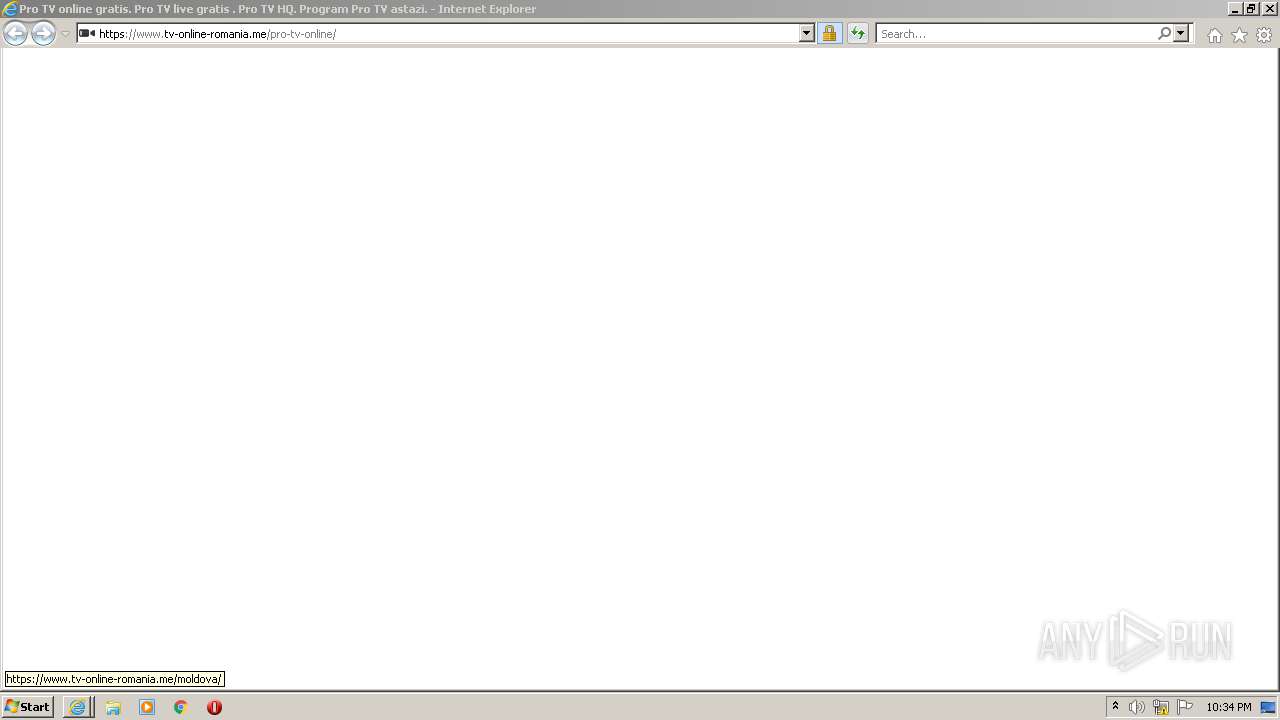
Task: Go to Home page icon
Action: [x=1214, y=35]
